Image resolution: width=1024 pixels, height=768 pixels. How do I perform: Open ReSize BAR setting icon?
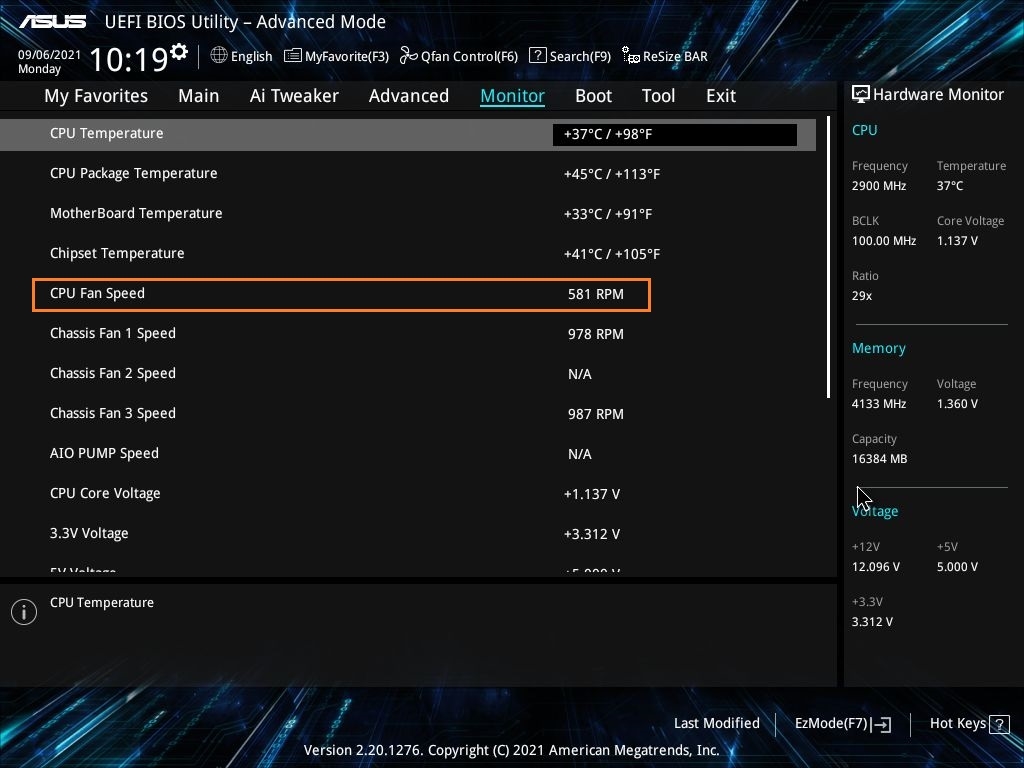tap(630, 56)
